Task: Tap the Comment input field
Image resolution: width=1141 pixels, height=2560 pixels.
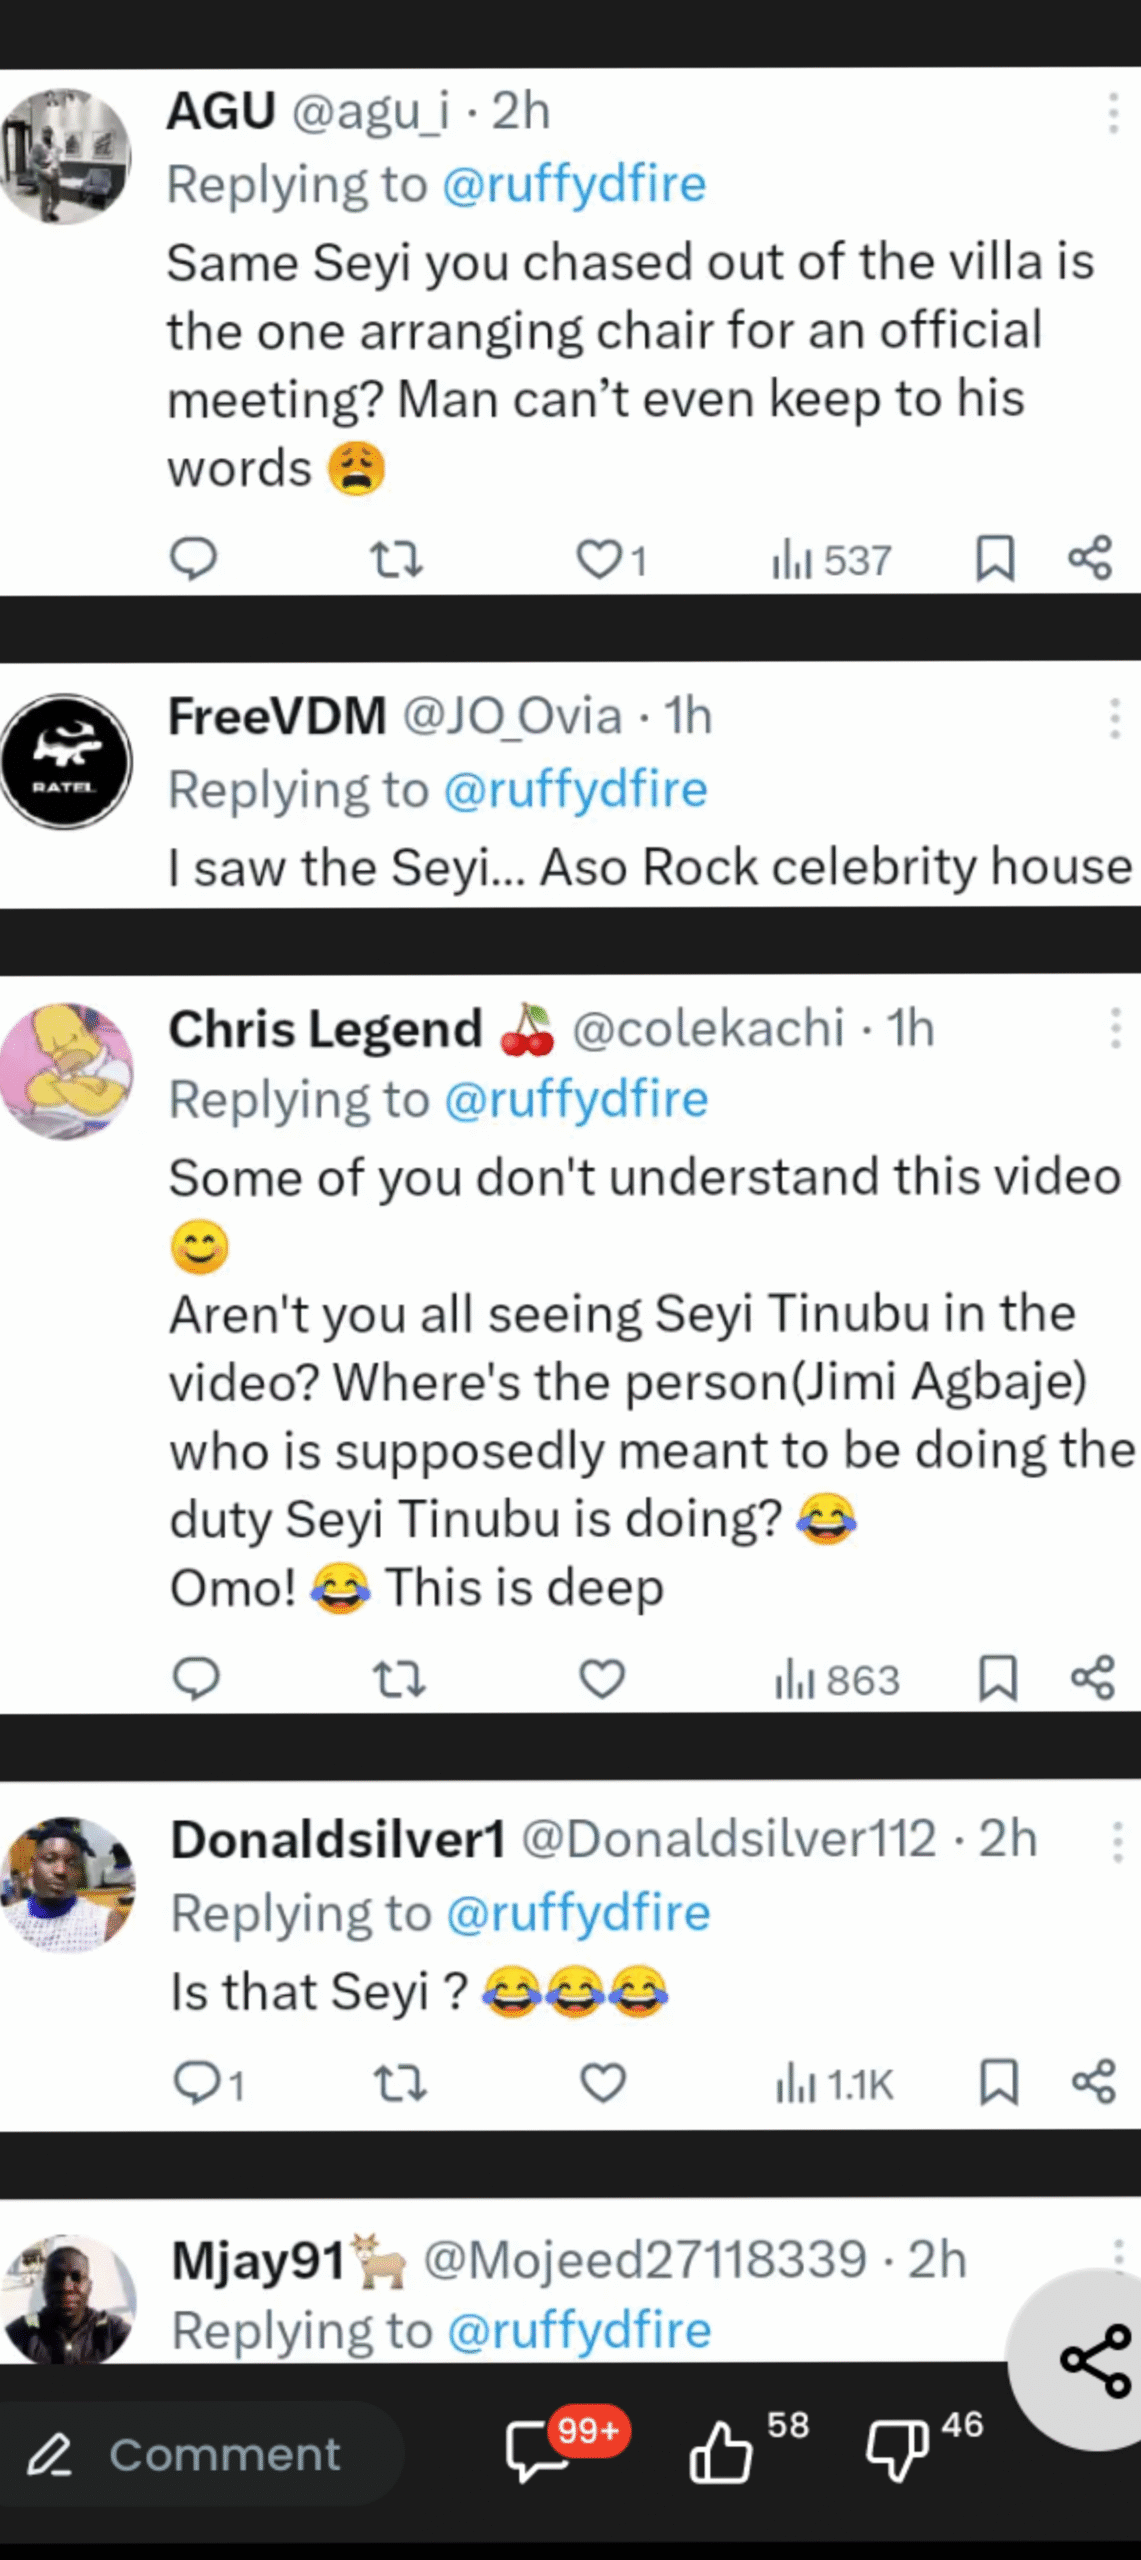Action: [x=200, y=2455]
